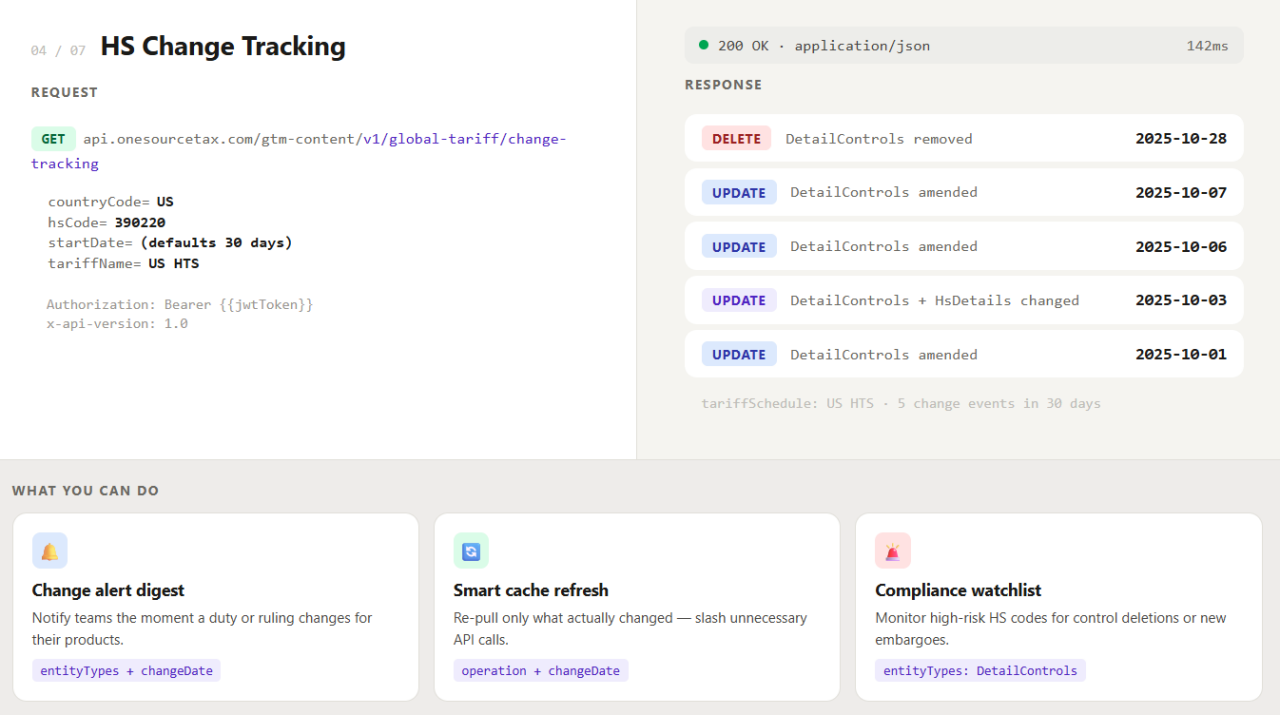Open the change-tracking API endpoint URL
Screen dimensions: 1280x715
pyautogui.click(x=298, y=151)
